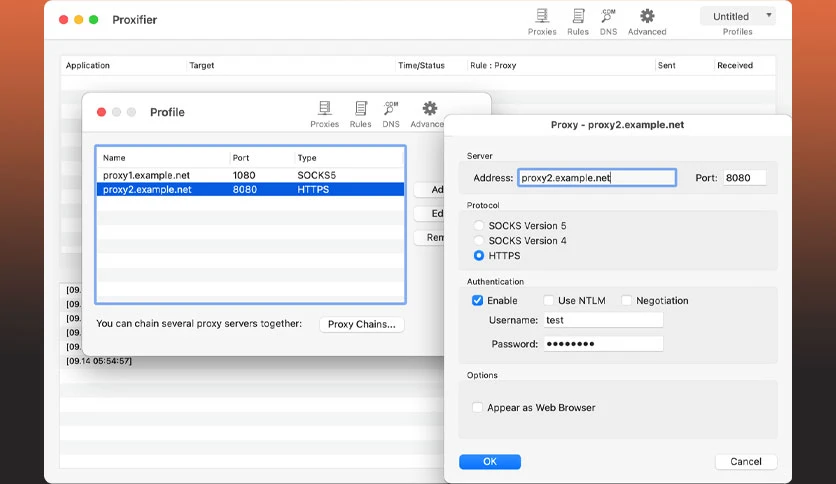The width and height of the screenshot is (836, 484).
Task: Enable the Negotiation checkbox
Action: 626,300
